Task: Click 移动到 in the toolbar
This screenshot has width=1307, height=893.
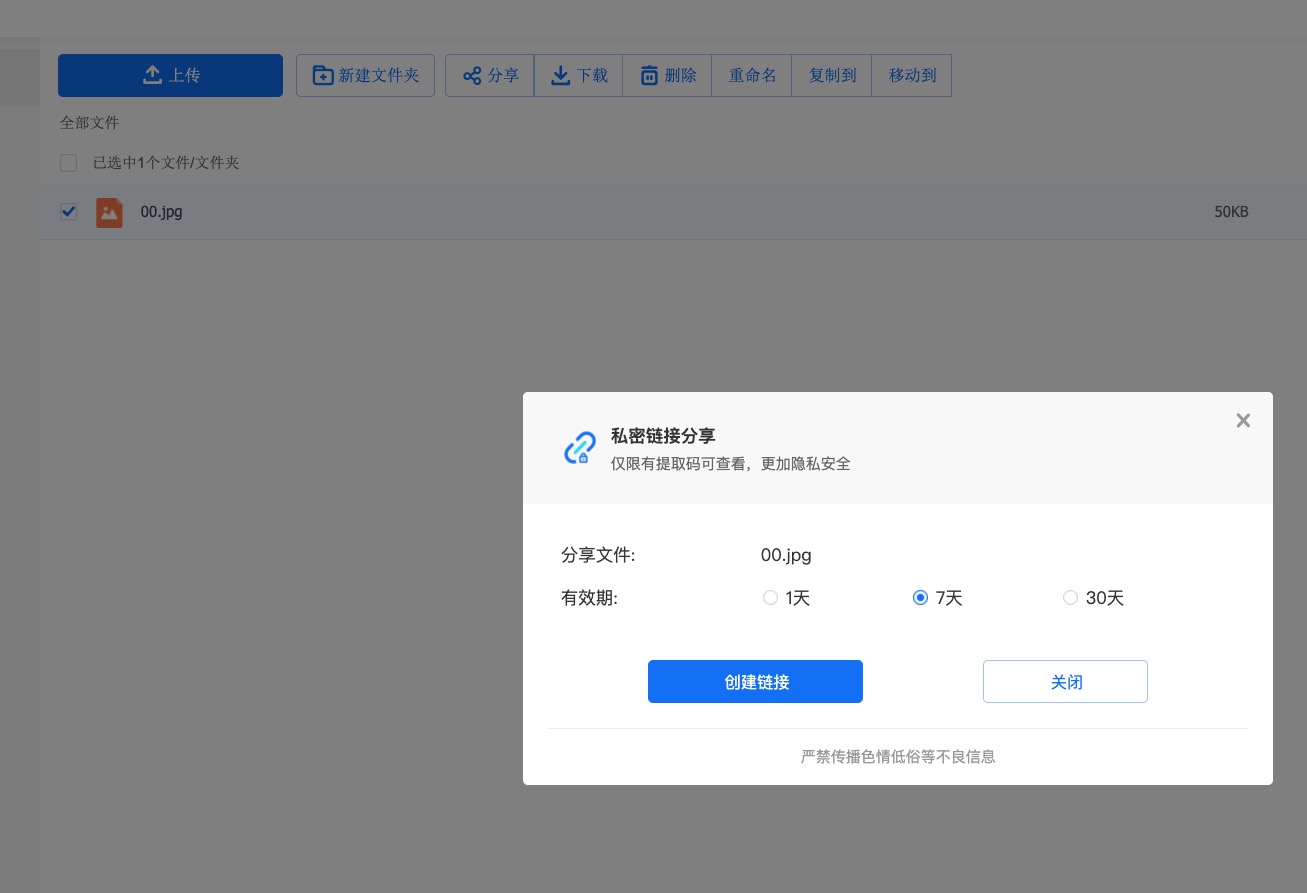Action: tap(912, 75)
